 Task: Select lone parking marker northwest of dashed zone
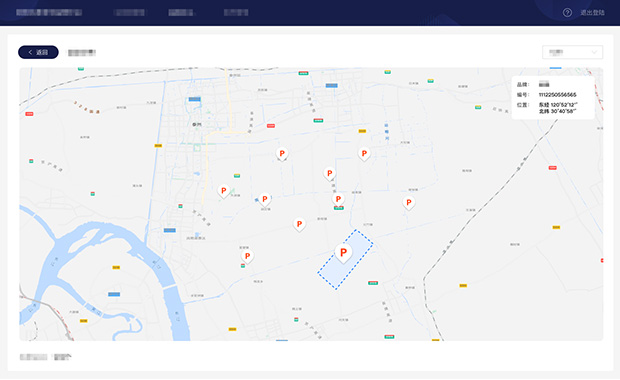299,225
